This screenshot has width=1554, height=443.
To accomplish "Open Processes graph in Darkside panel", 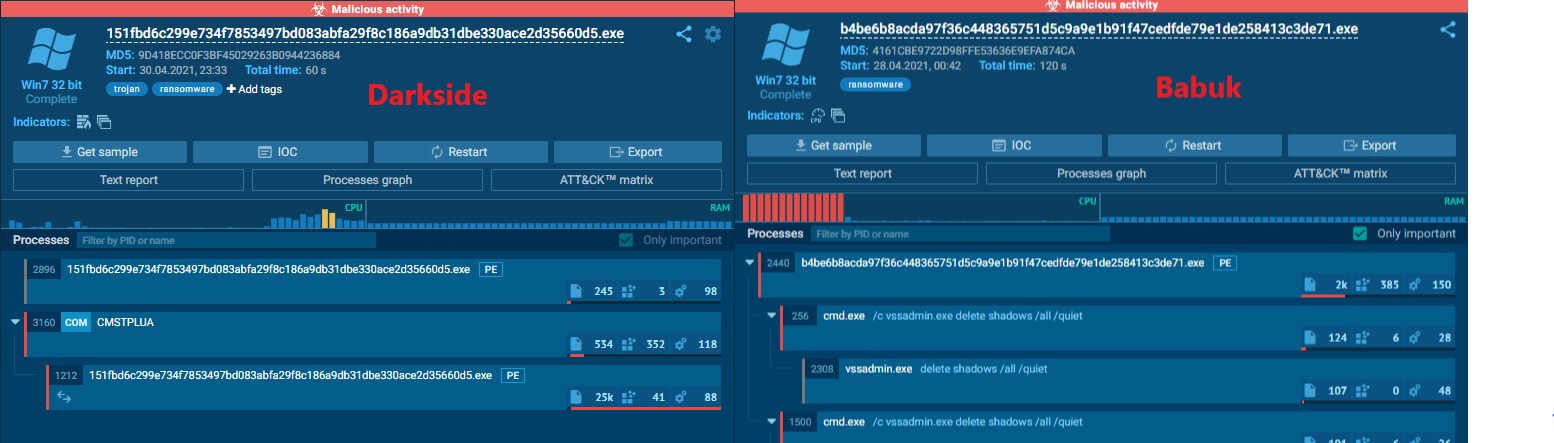I will [x=368, y=181].
